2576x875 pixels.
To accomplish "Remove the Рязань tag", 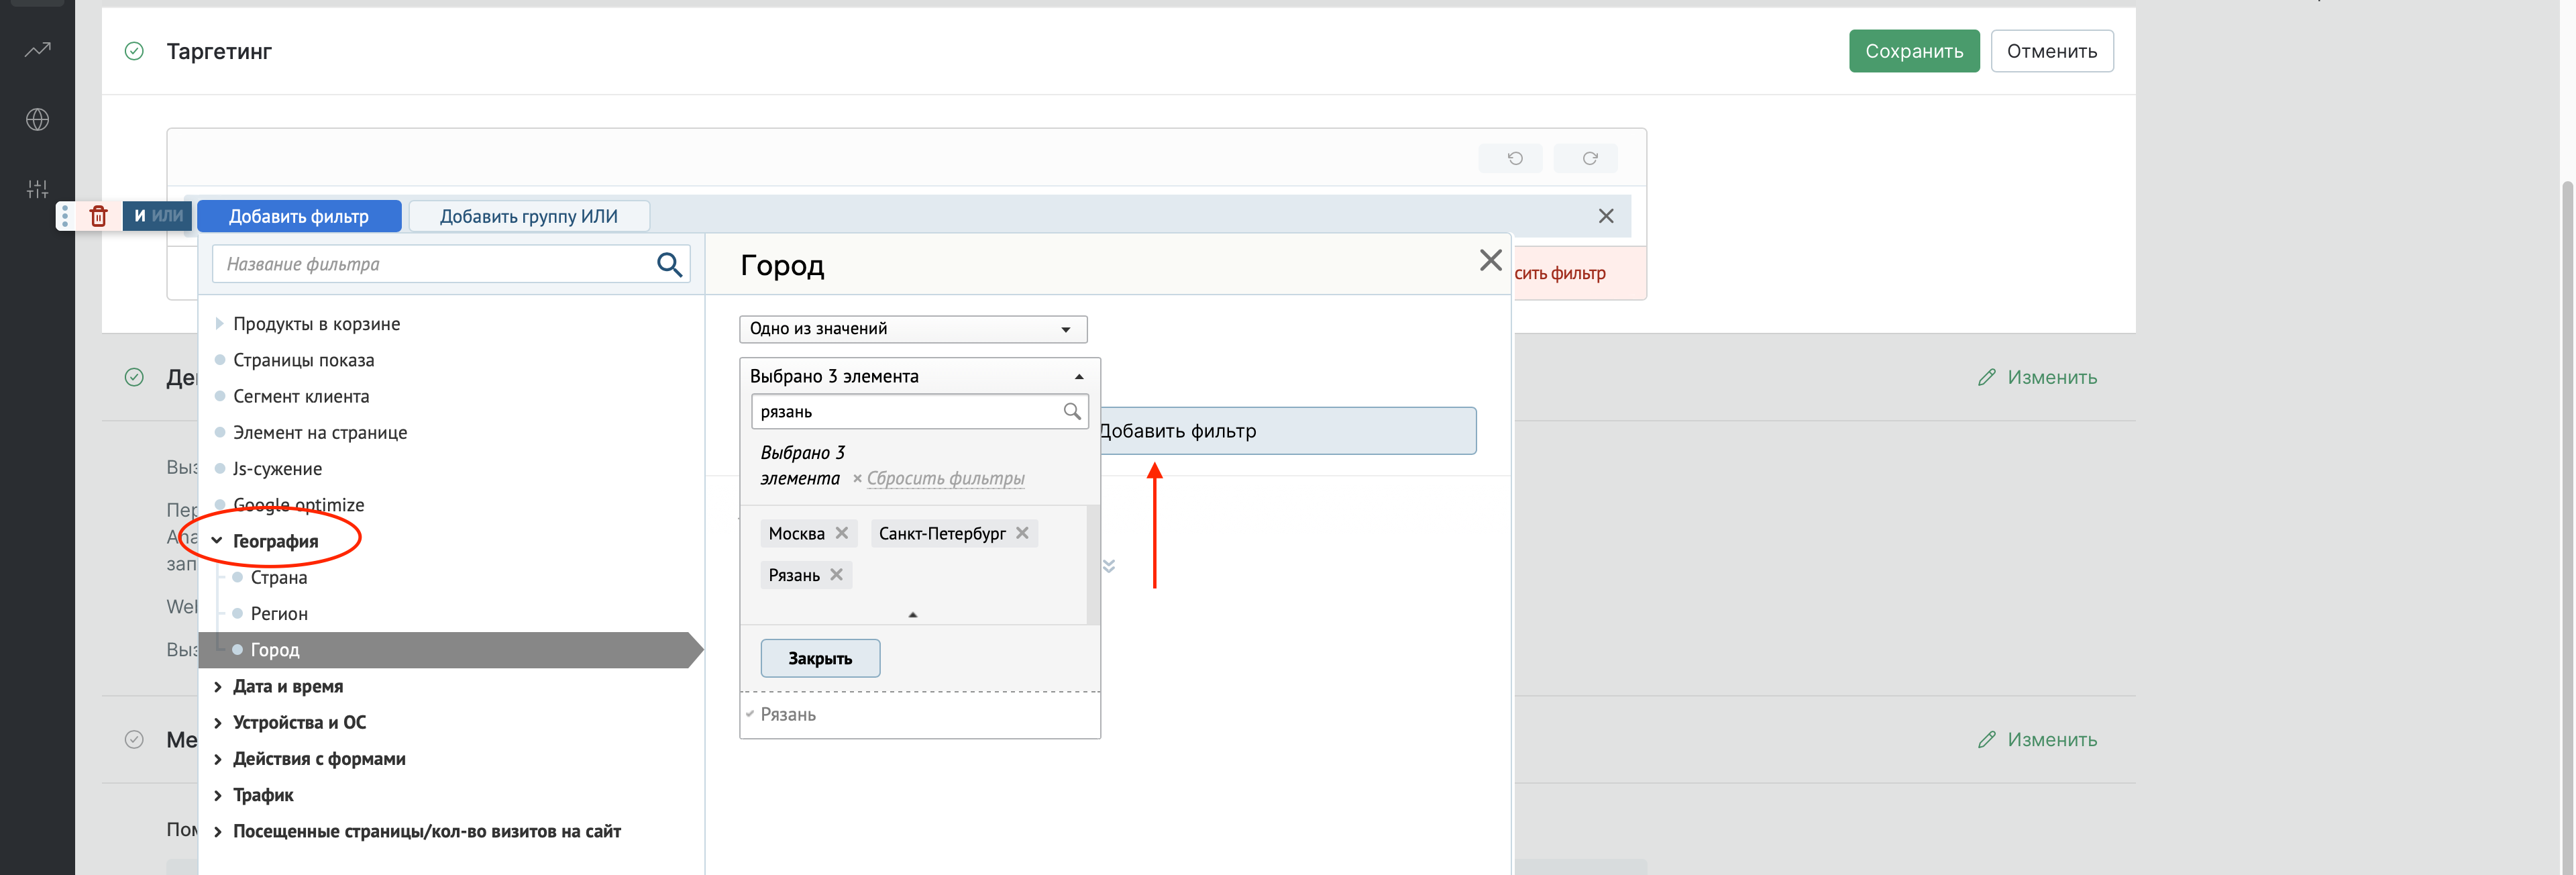I will click(x=837, y=574).
